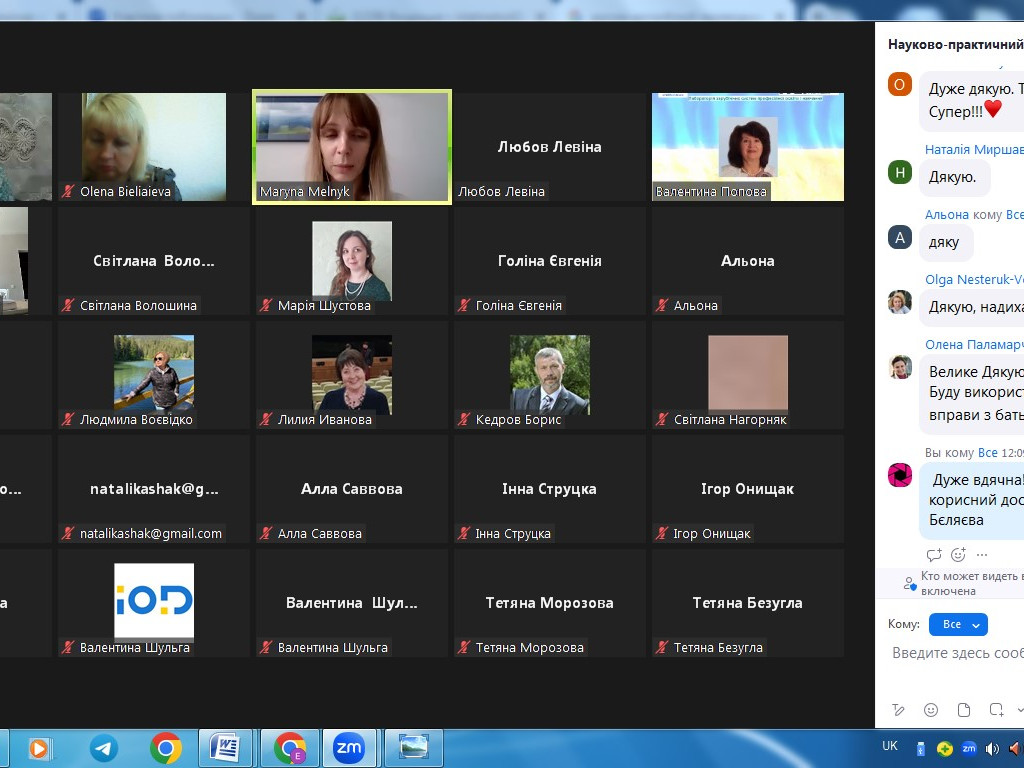
Task: Click Марія Шустова's profile photo tile
Action: click(351, 261)
